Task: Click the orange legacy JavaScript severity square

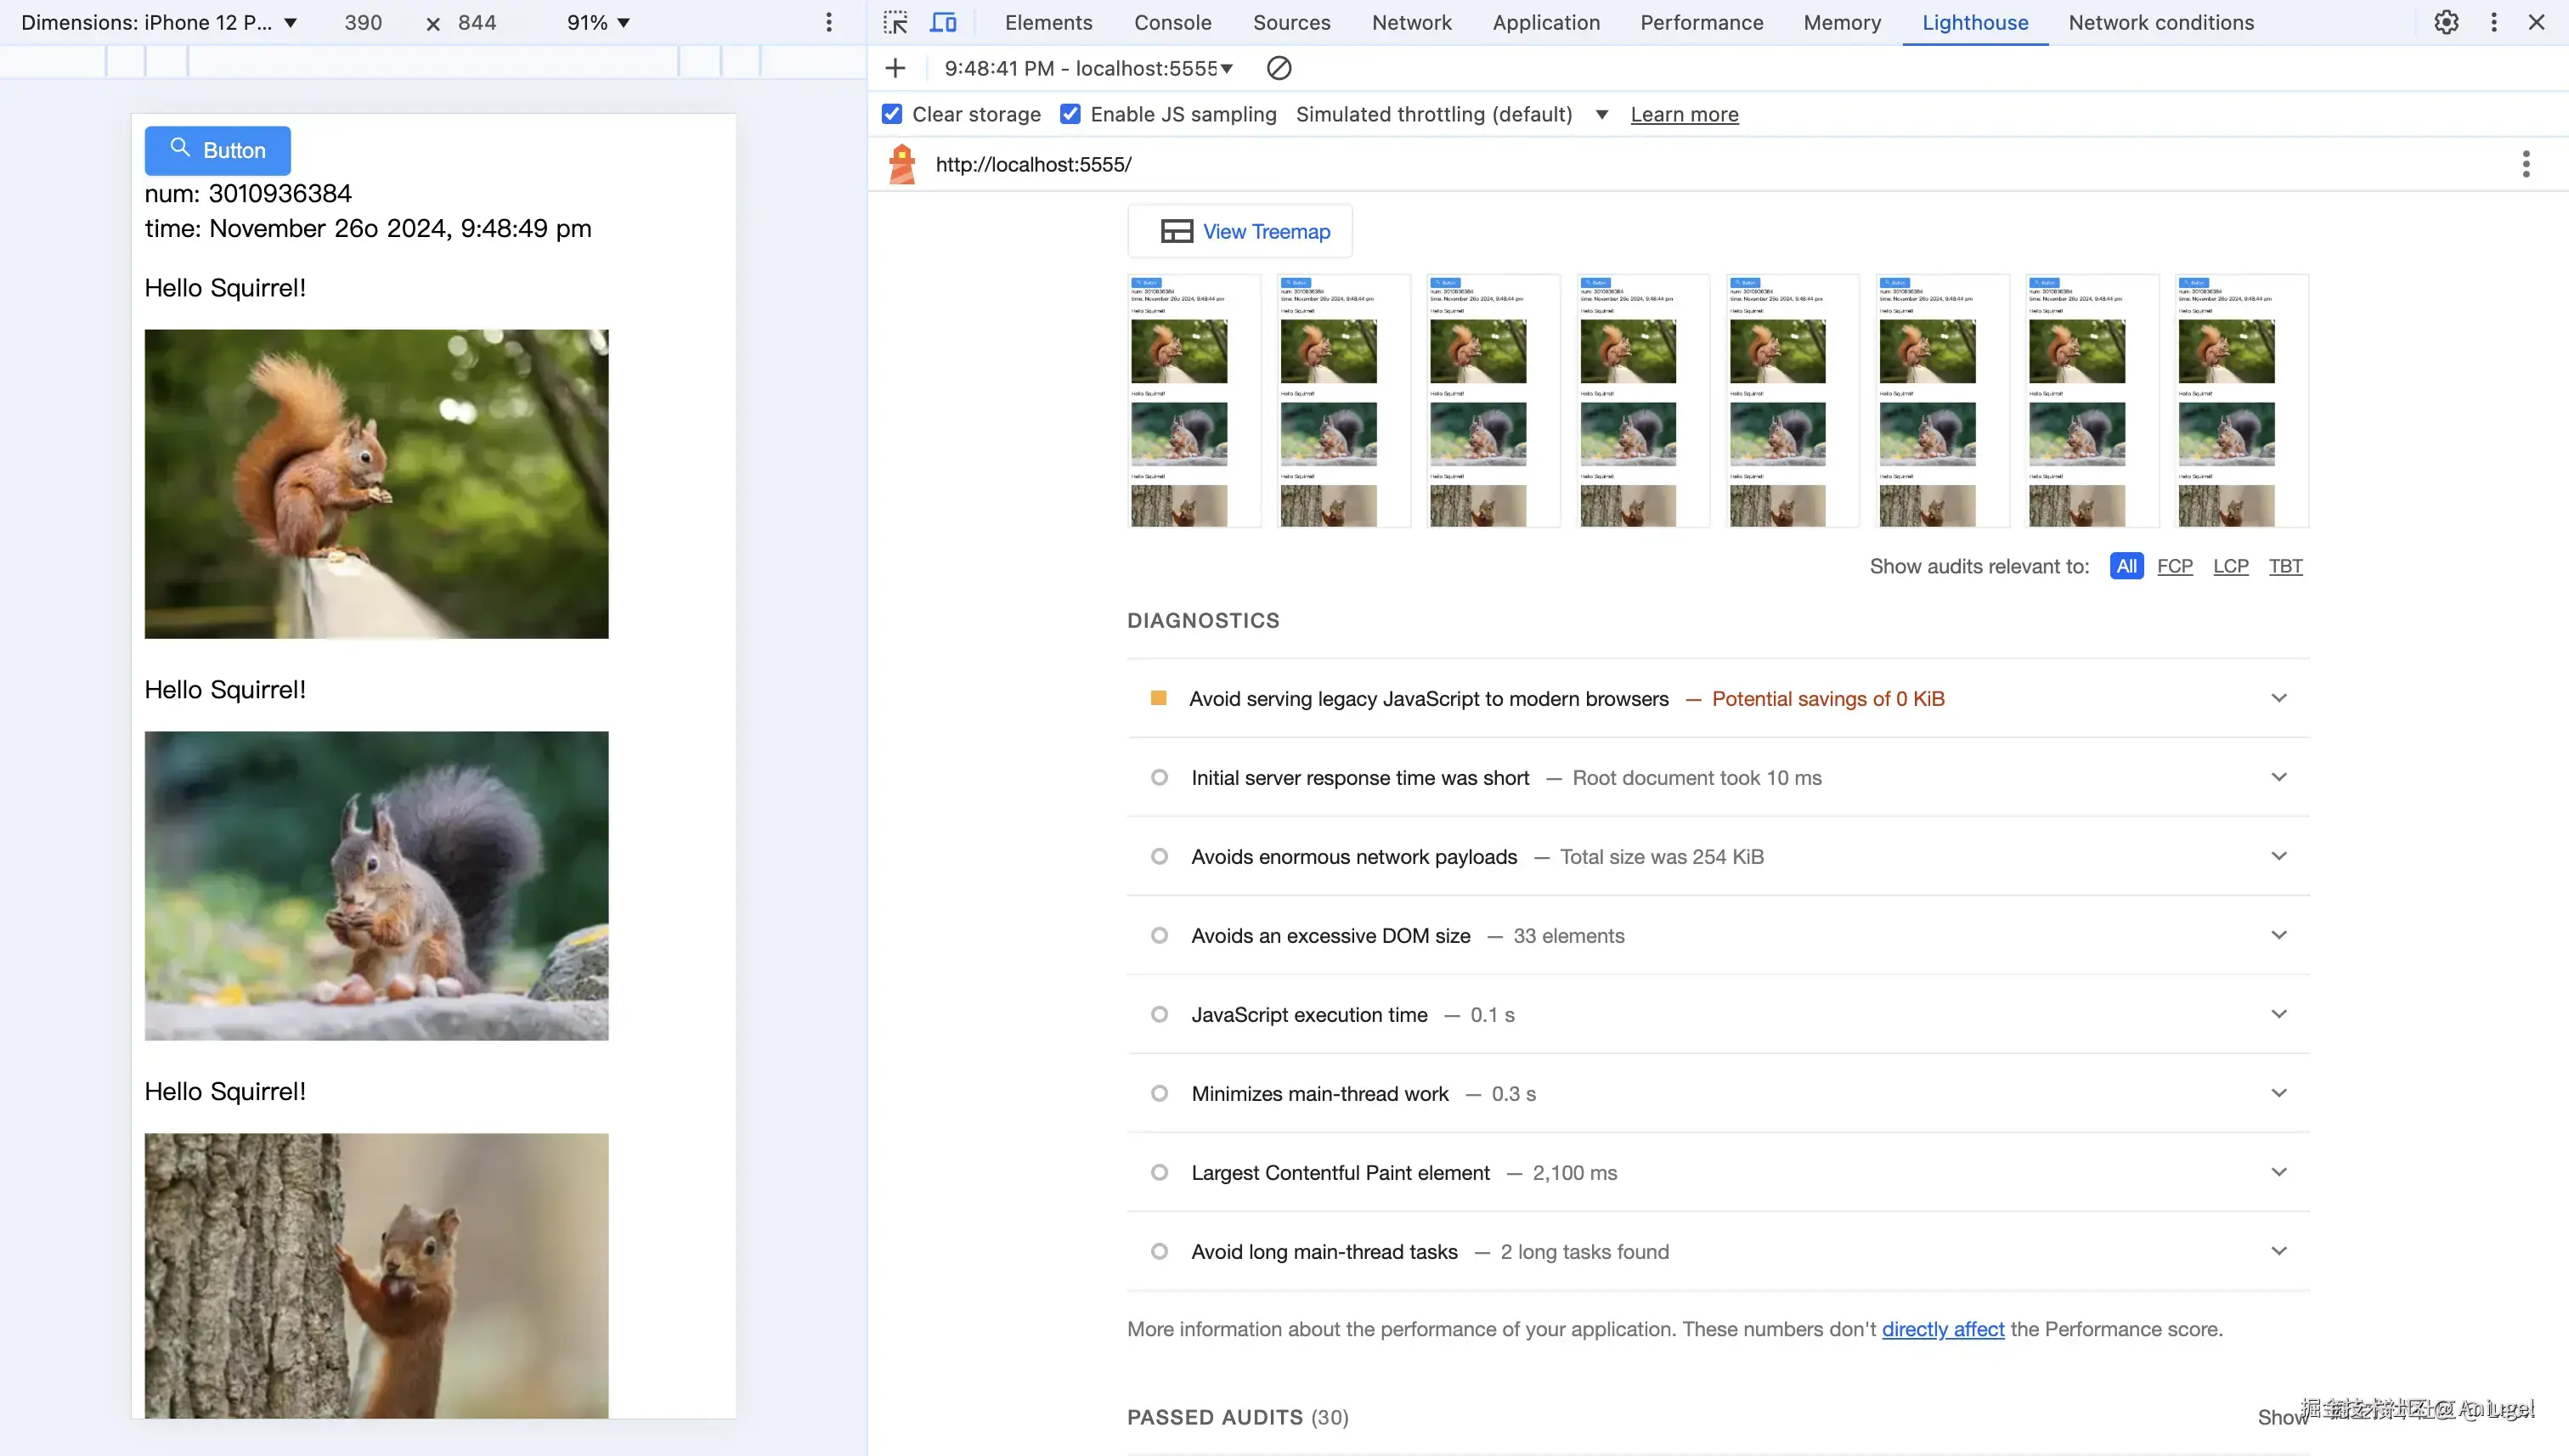Action: [x=1158, y=698]
